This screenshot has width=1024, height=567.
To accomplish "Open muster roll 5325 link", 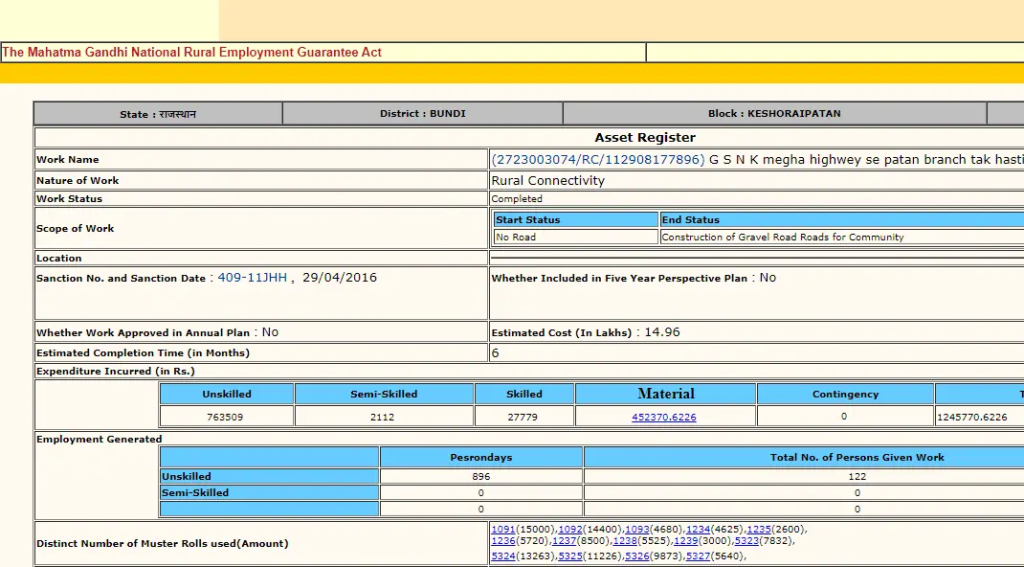I will click(570, 556).
